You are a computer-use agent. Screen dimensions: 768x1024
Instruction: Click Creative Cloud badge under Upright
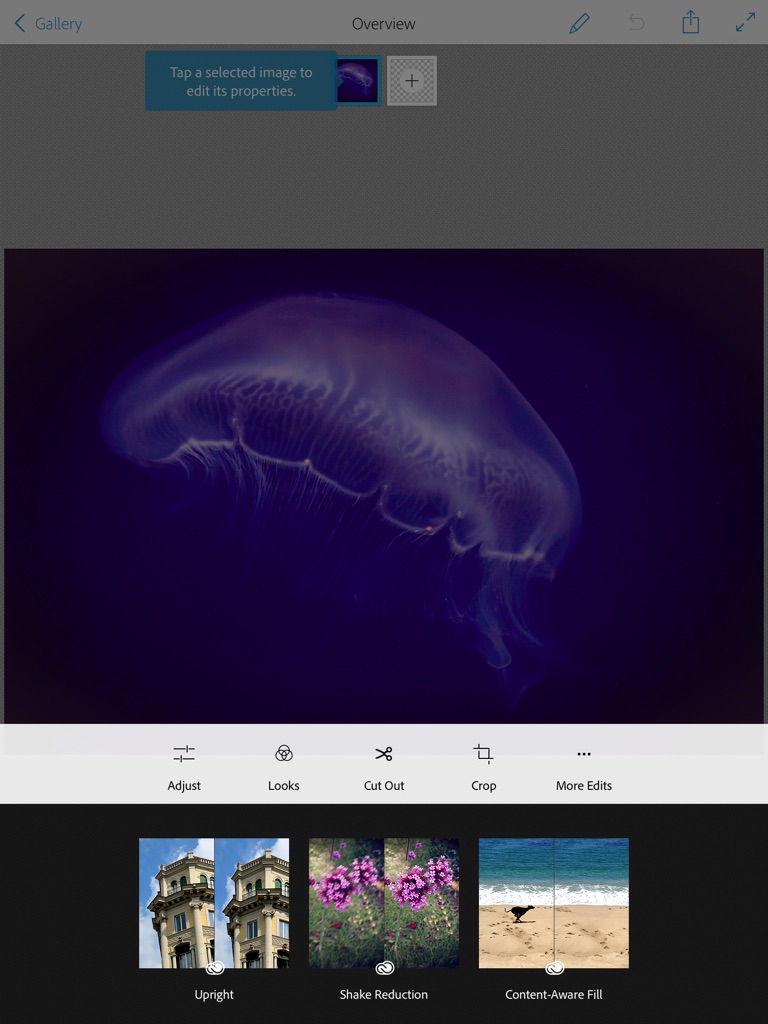click(x=214, y=968)
